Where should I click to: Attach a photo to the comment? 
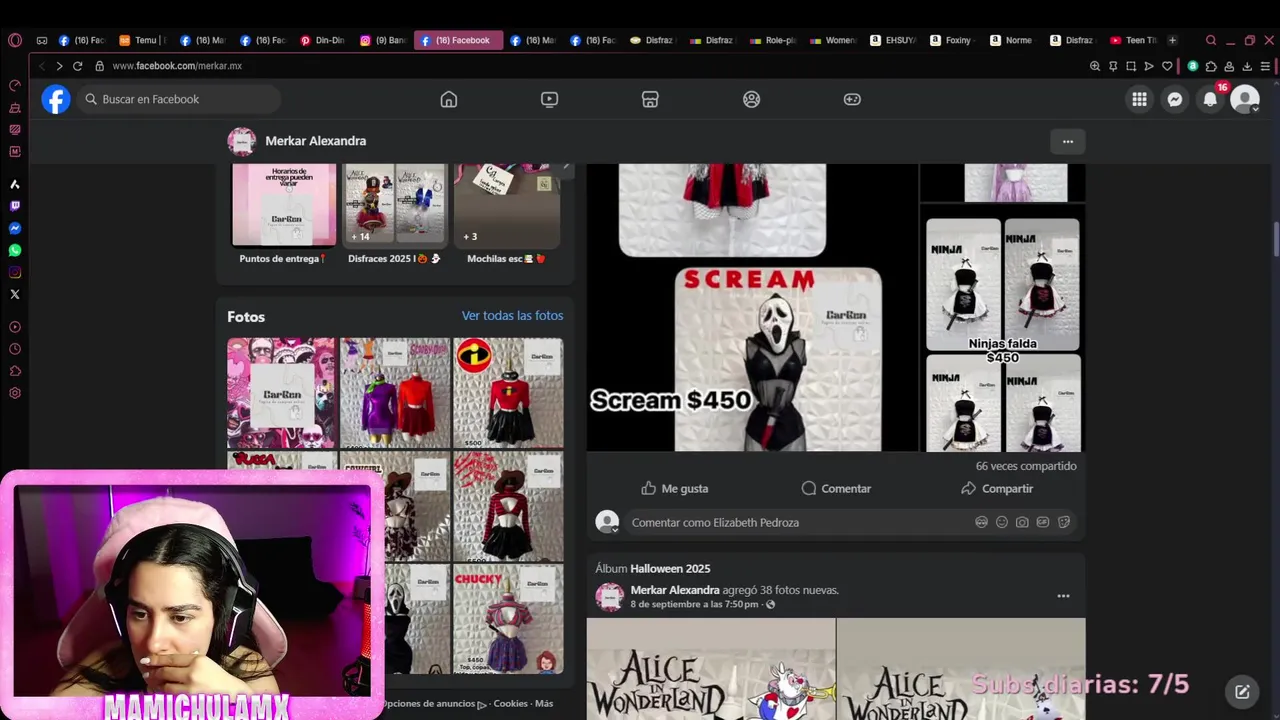1022,522
